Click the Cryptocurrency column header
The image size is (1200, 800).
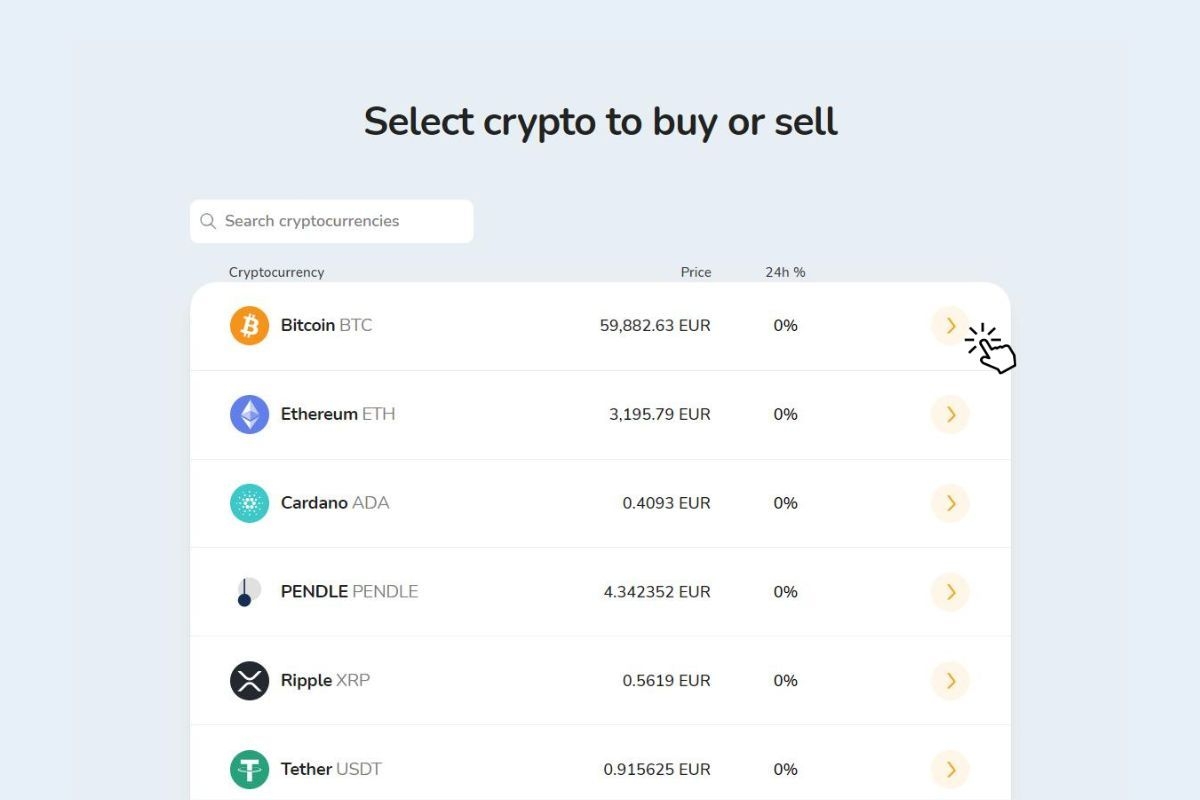click(x=276, y=272)
